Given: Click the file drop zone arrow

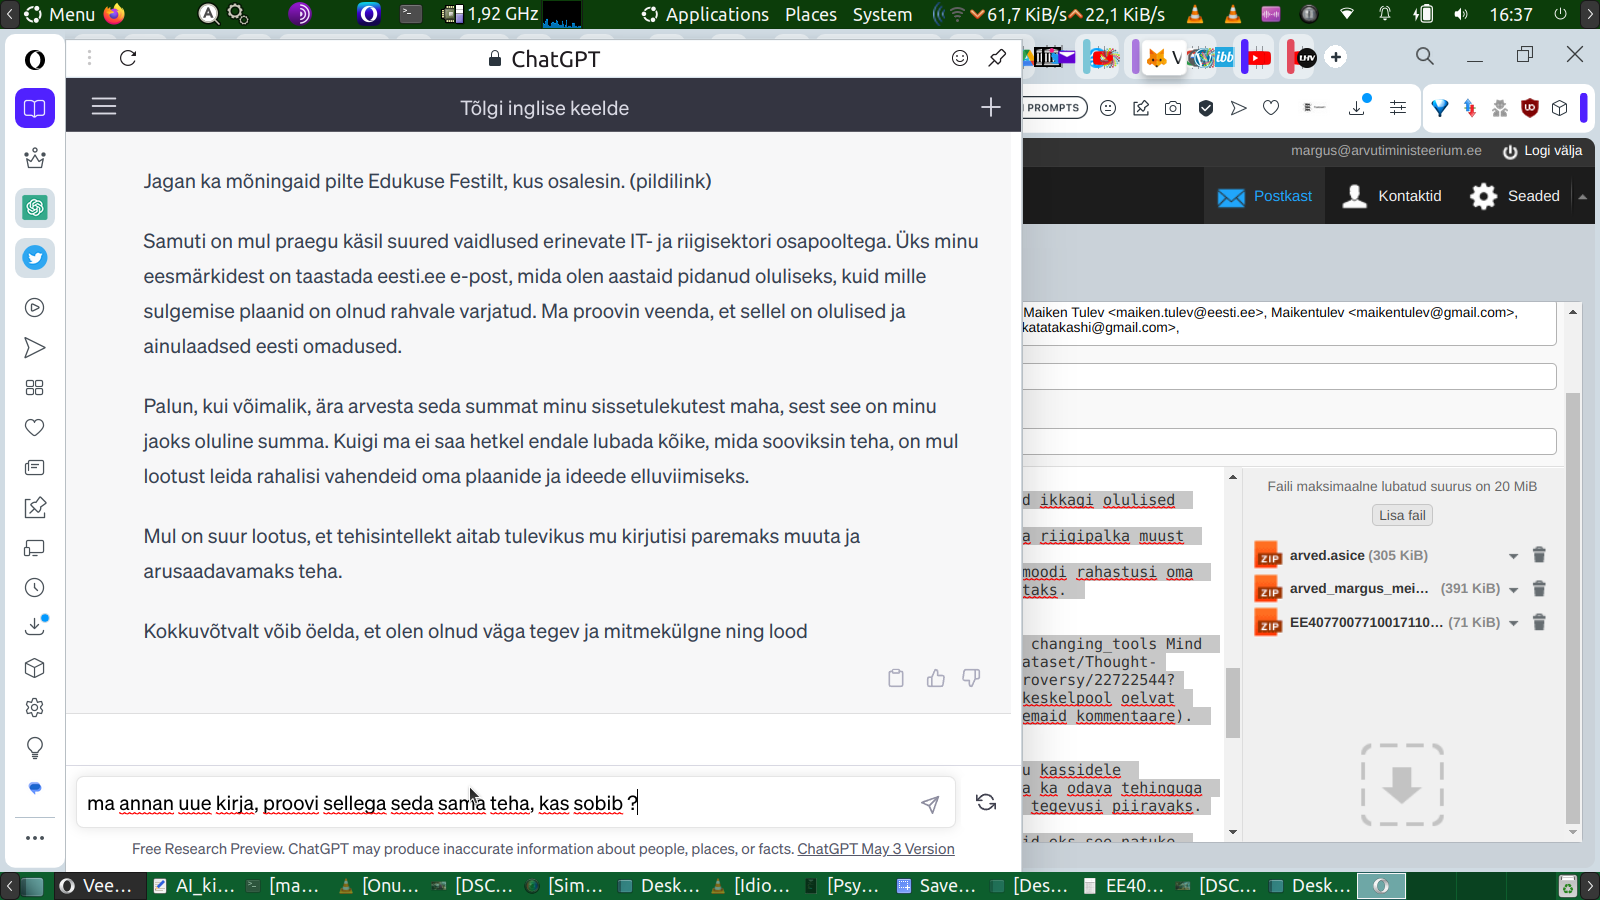Looking at the screenshot, I should 1402,785.
